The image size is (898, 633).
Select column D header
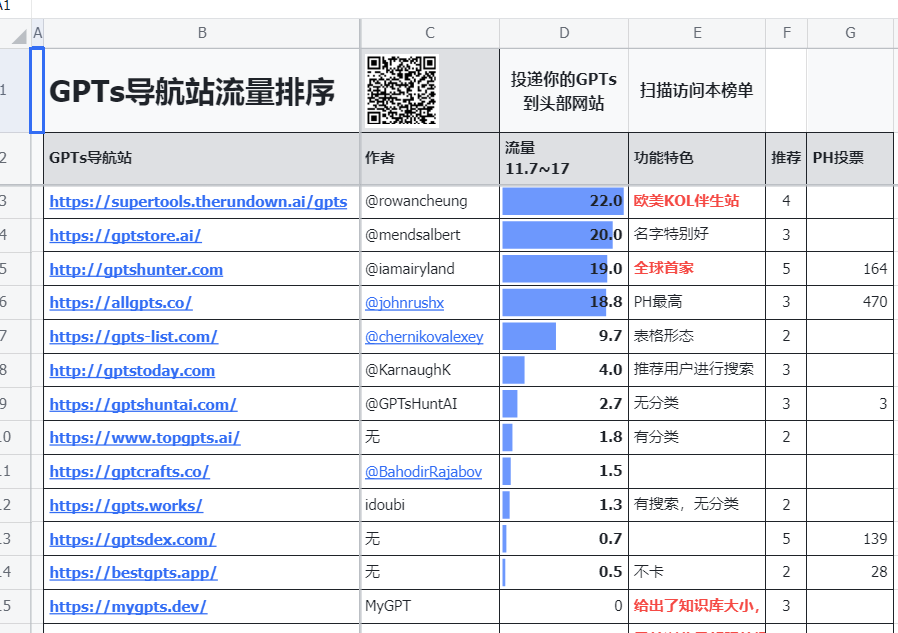pos(564,33)
